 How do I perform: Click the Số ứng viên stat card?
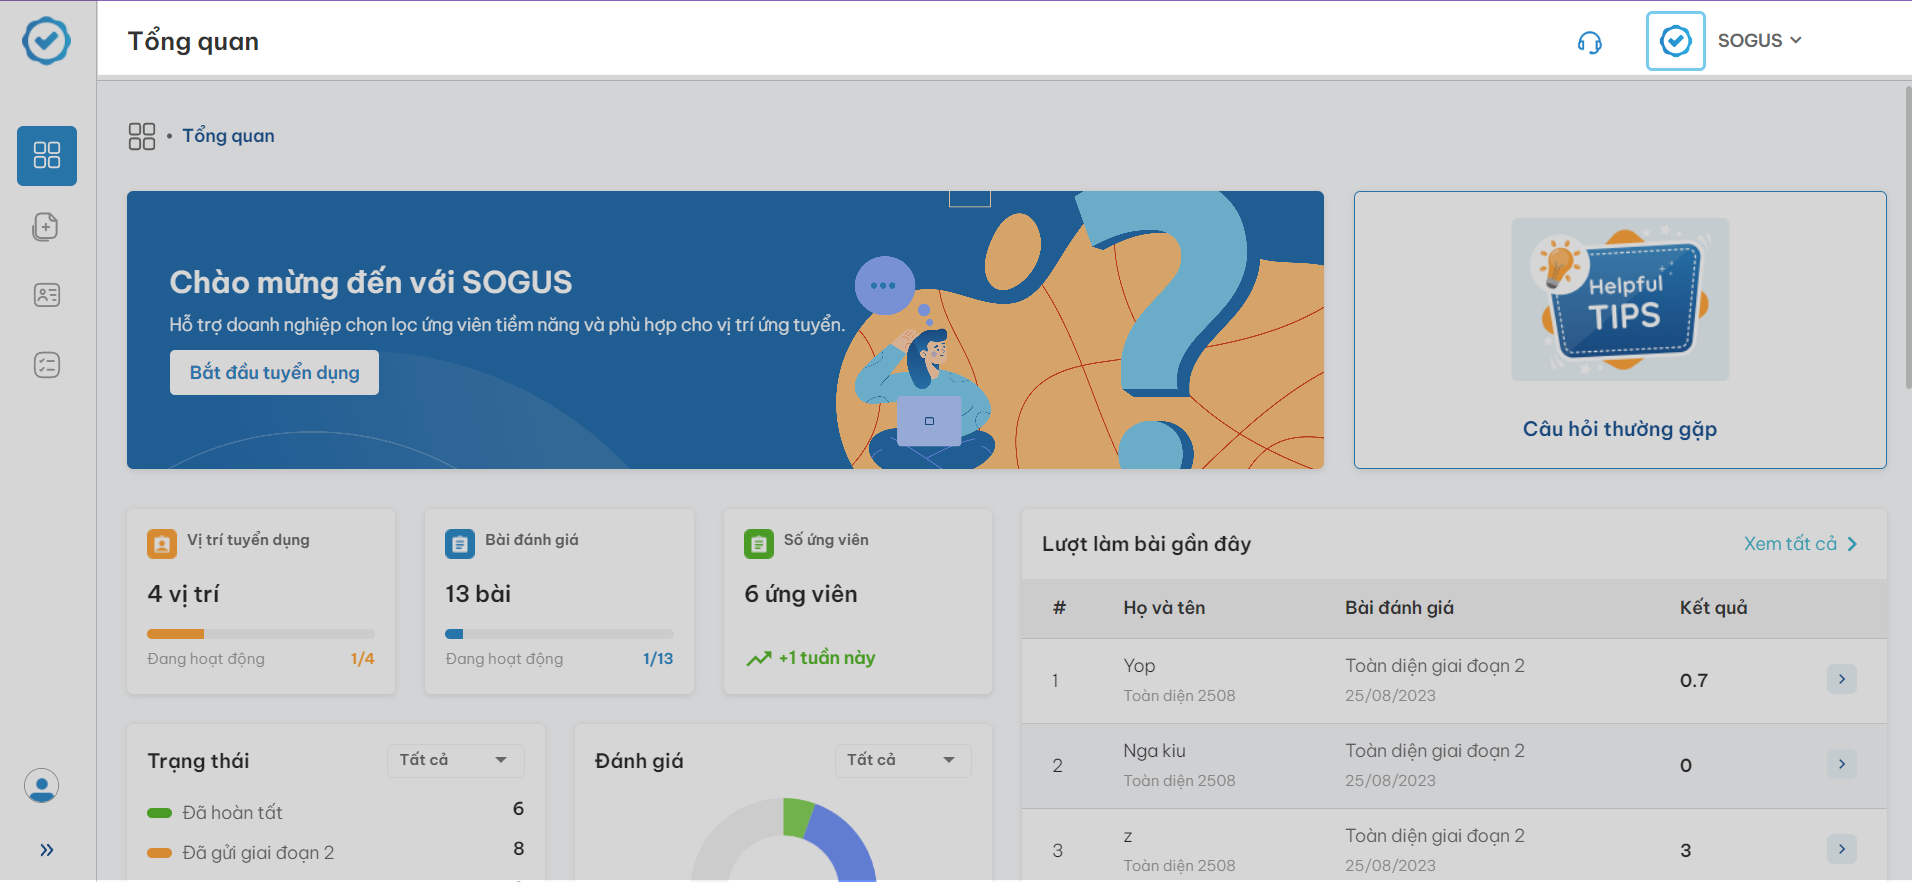(857, 601)
